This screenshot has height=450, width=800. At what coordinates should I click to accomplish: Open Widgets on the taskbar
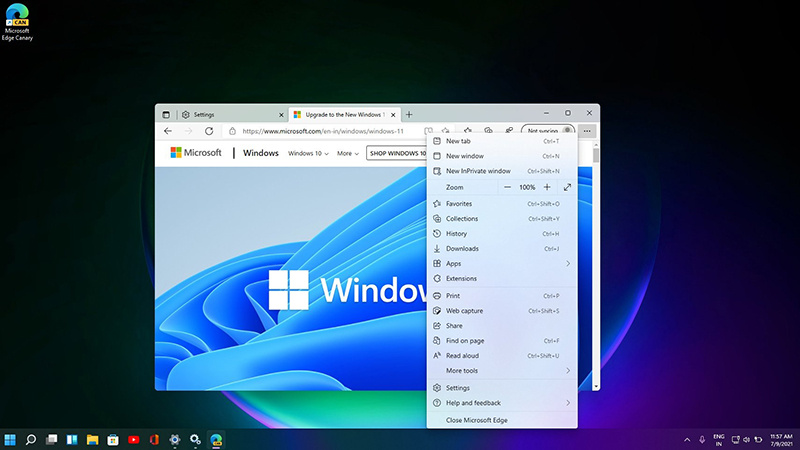point(72,439)
